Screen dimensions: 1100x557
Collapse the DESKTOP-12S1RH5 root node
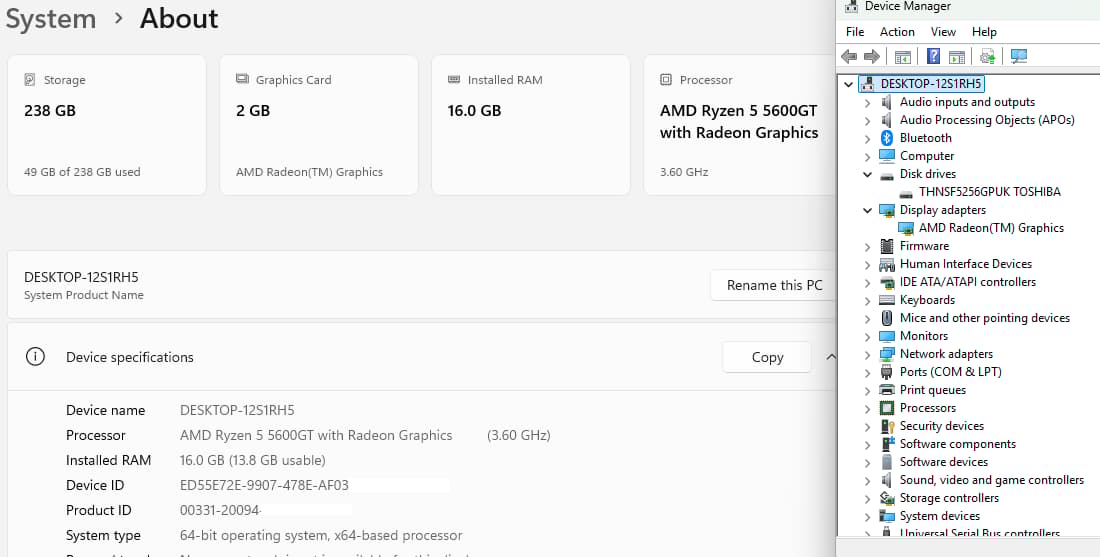click(x=848, y=84)
